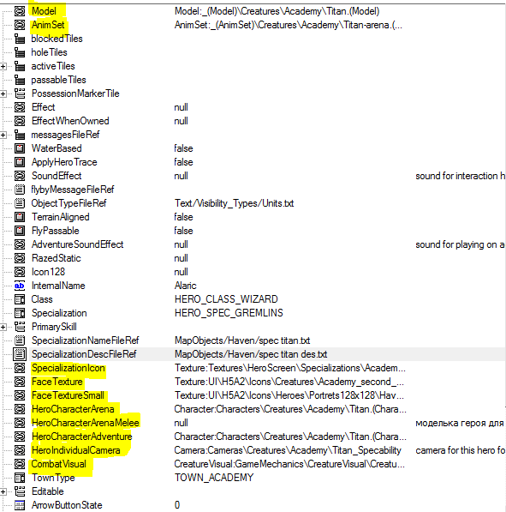Image resolution: width=506 pixels, height=512 pixels.
Task: Click the HERO_SPEC_GREMLINS value
Action: click(x=229, y=313)
